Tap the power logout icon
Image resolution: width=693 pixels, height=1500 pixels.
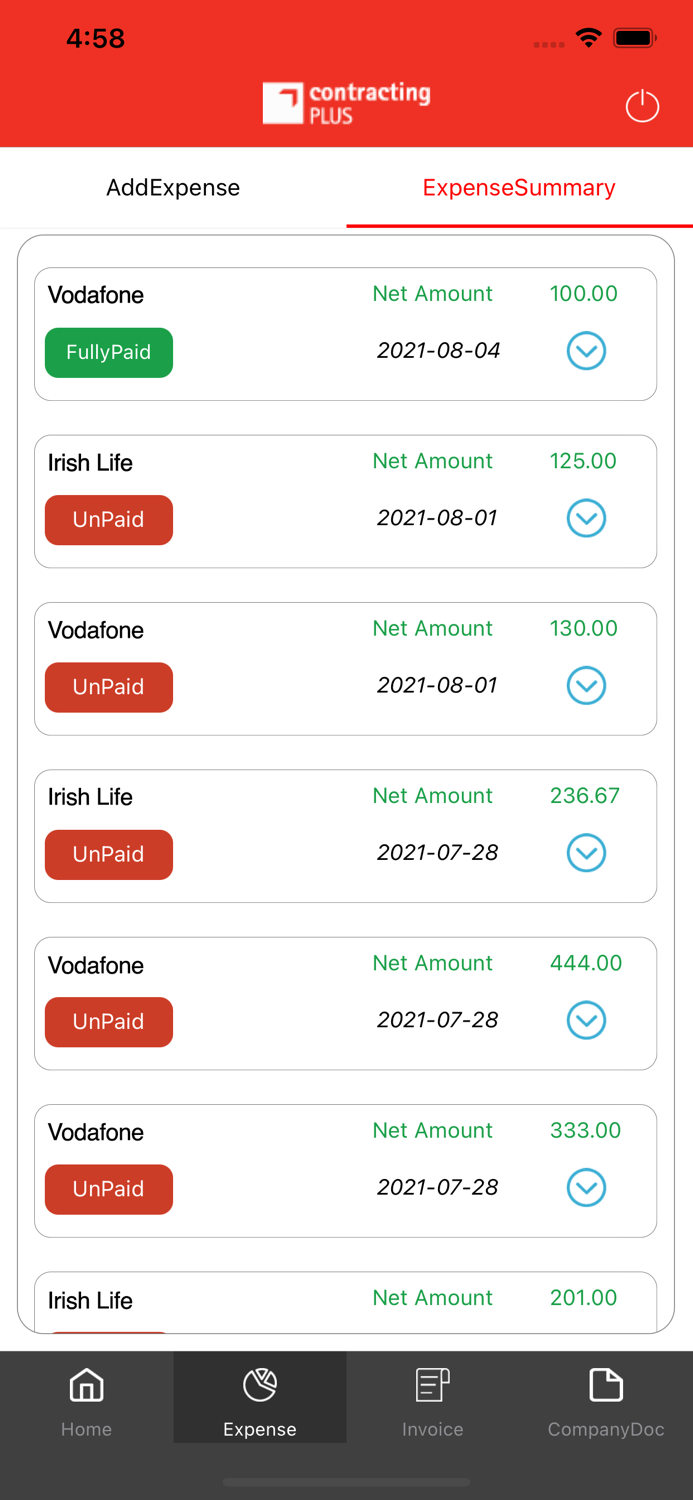click(642, 106)
